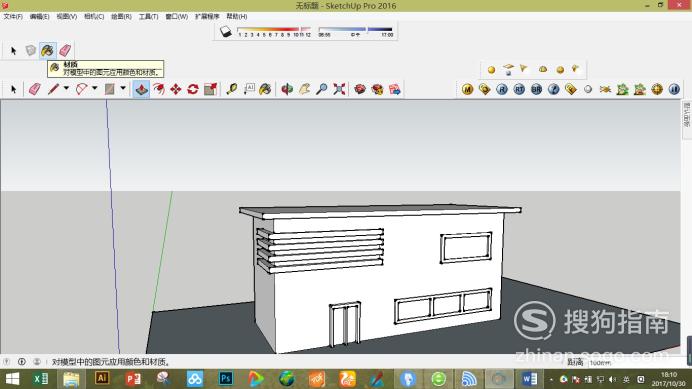Select the Scale tool
The image size is (692, 389).
tap(210, 89)
